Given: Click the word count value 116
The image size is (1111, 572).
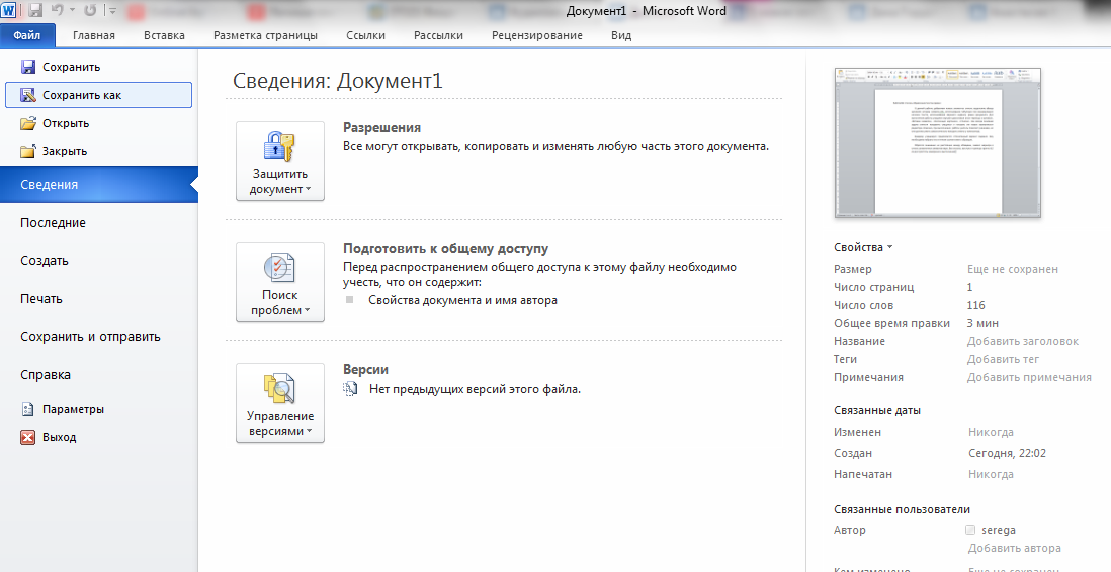Looking at the screenshot, I should pos(976,305).
